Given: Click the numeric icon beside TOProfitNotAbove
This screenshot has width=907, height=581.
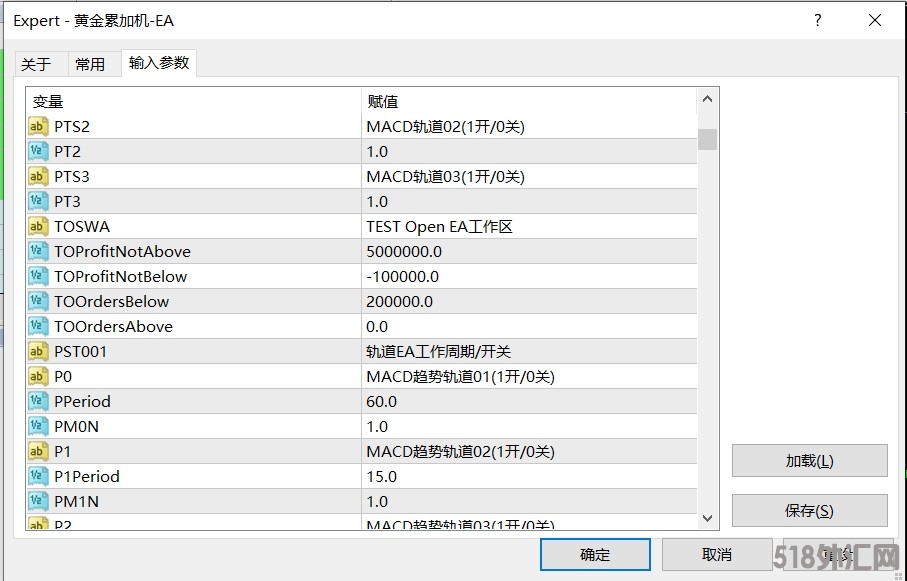Looking at the screenshot, I should point(38,252).
